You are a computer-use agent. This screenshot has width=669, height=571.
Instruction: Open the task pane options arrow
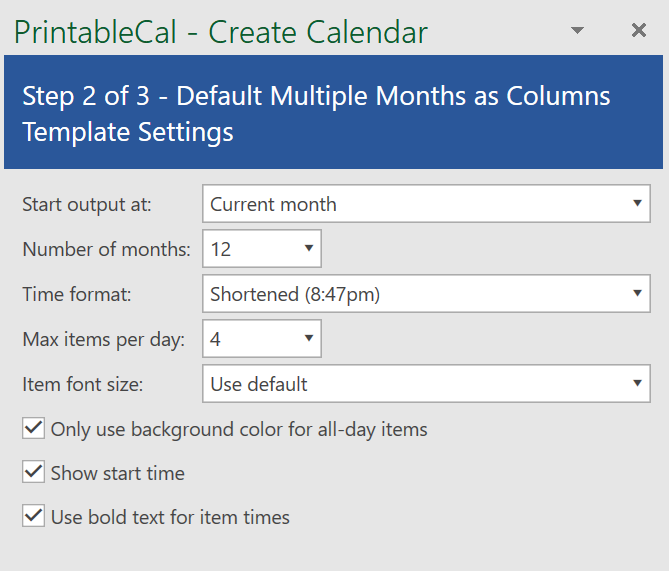(x=577, y=30)
